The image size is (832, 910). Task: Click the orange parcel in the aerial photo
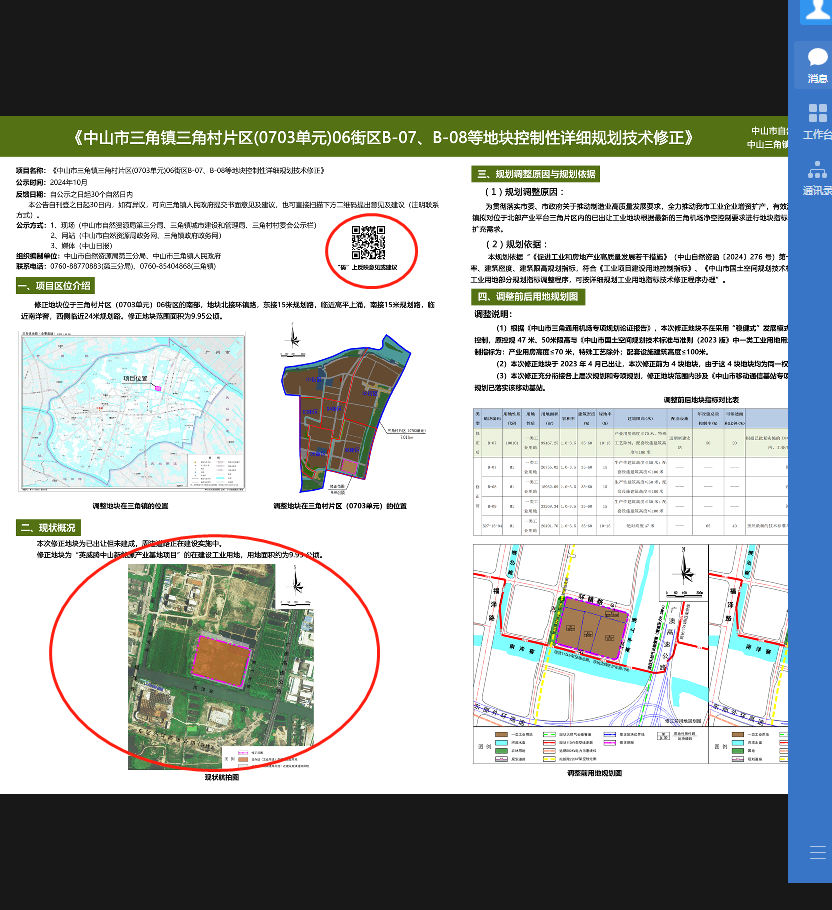point(222,660)
